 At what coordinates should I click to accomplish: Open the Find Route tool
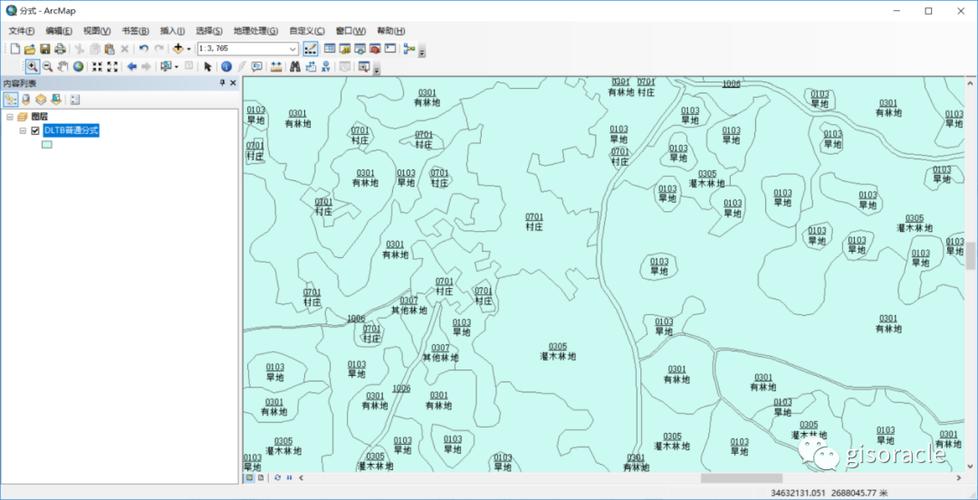pyautogui.click(x=311, y=67)
